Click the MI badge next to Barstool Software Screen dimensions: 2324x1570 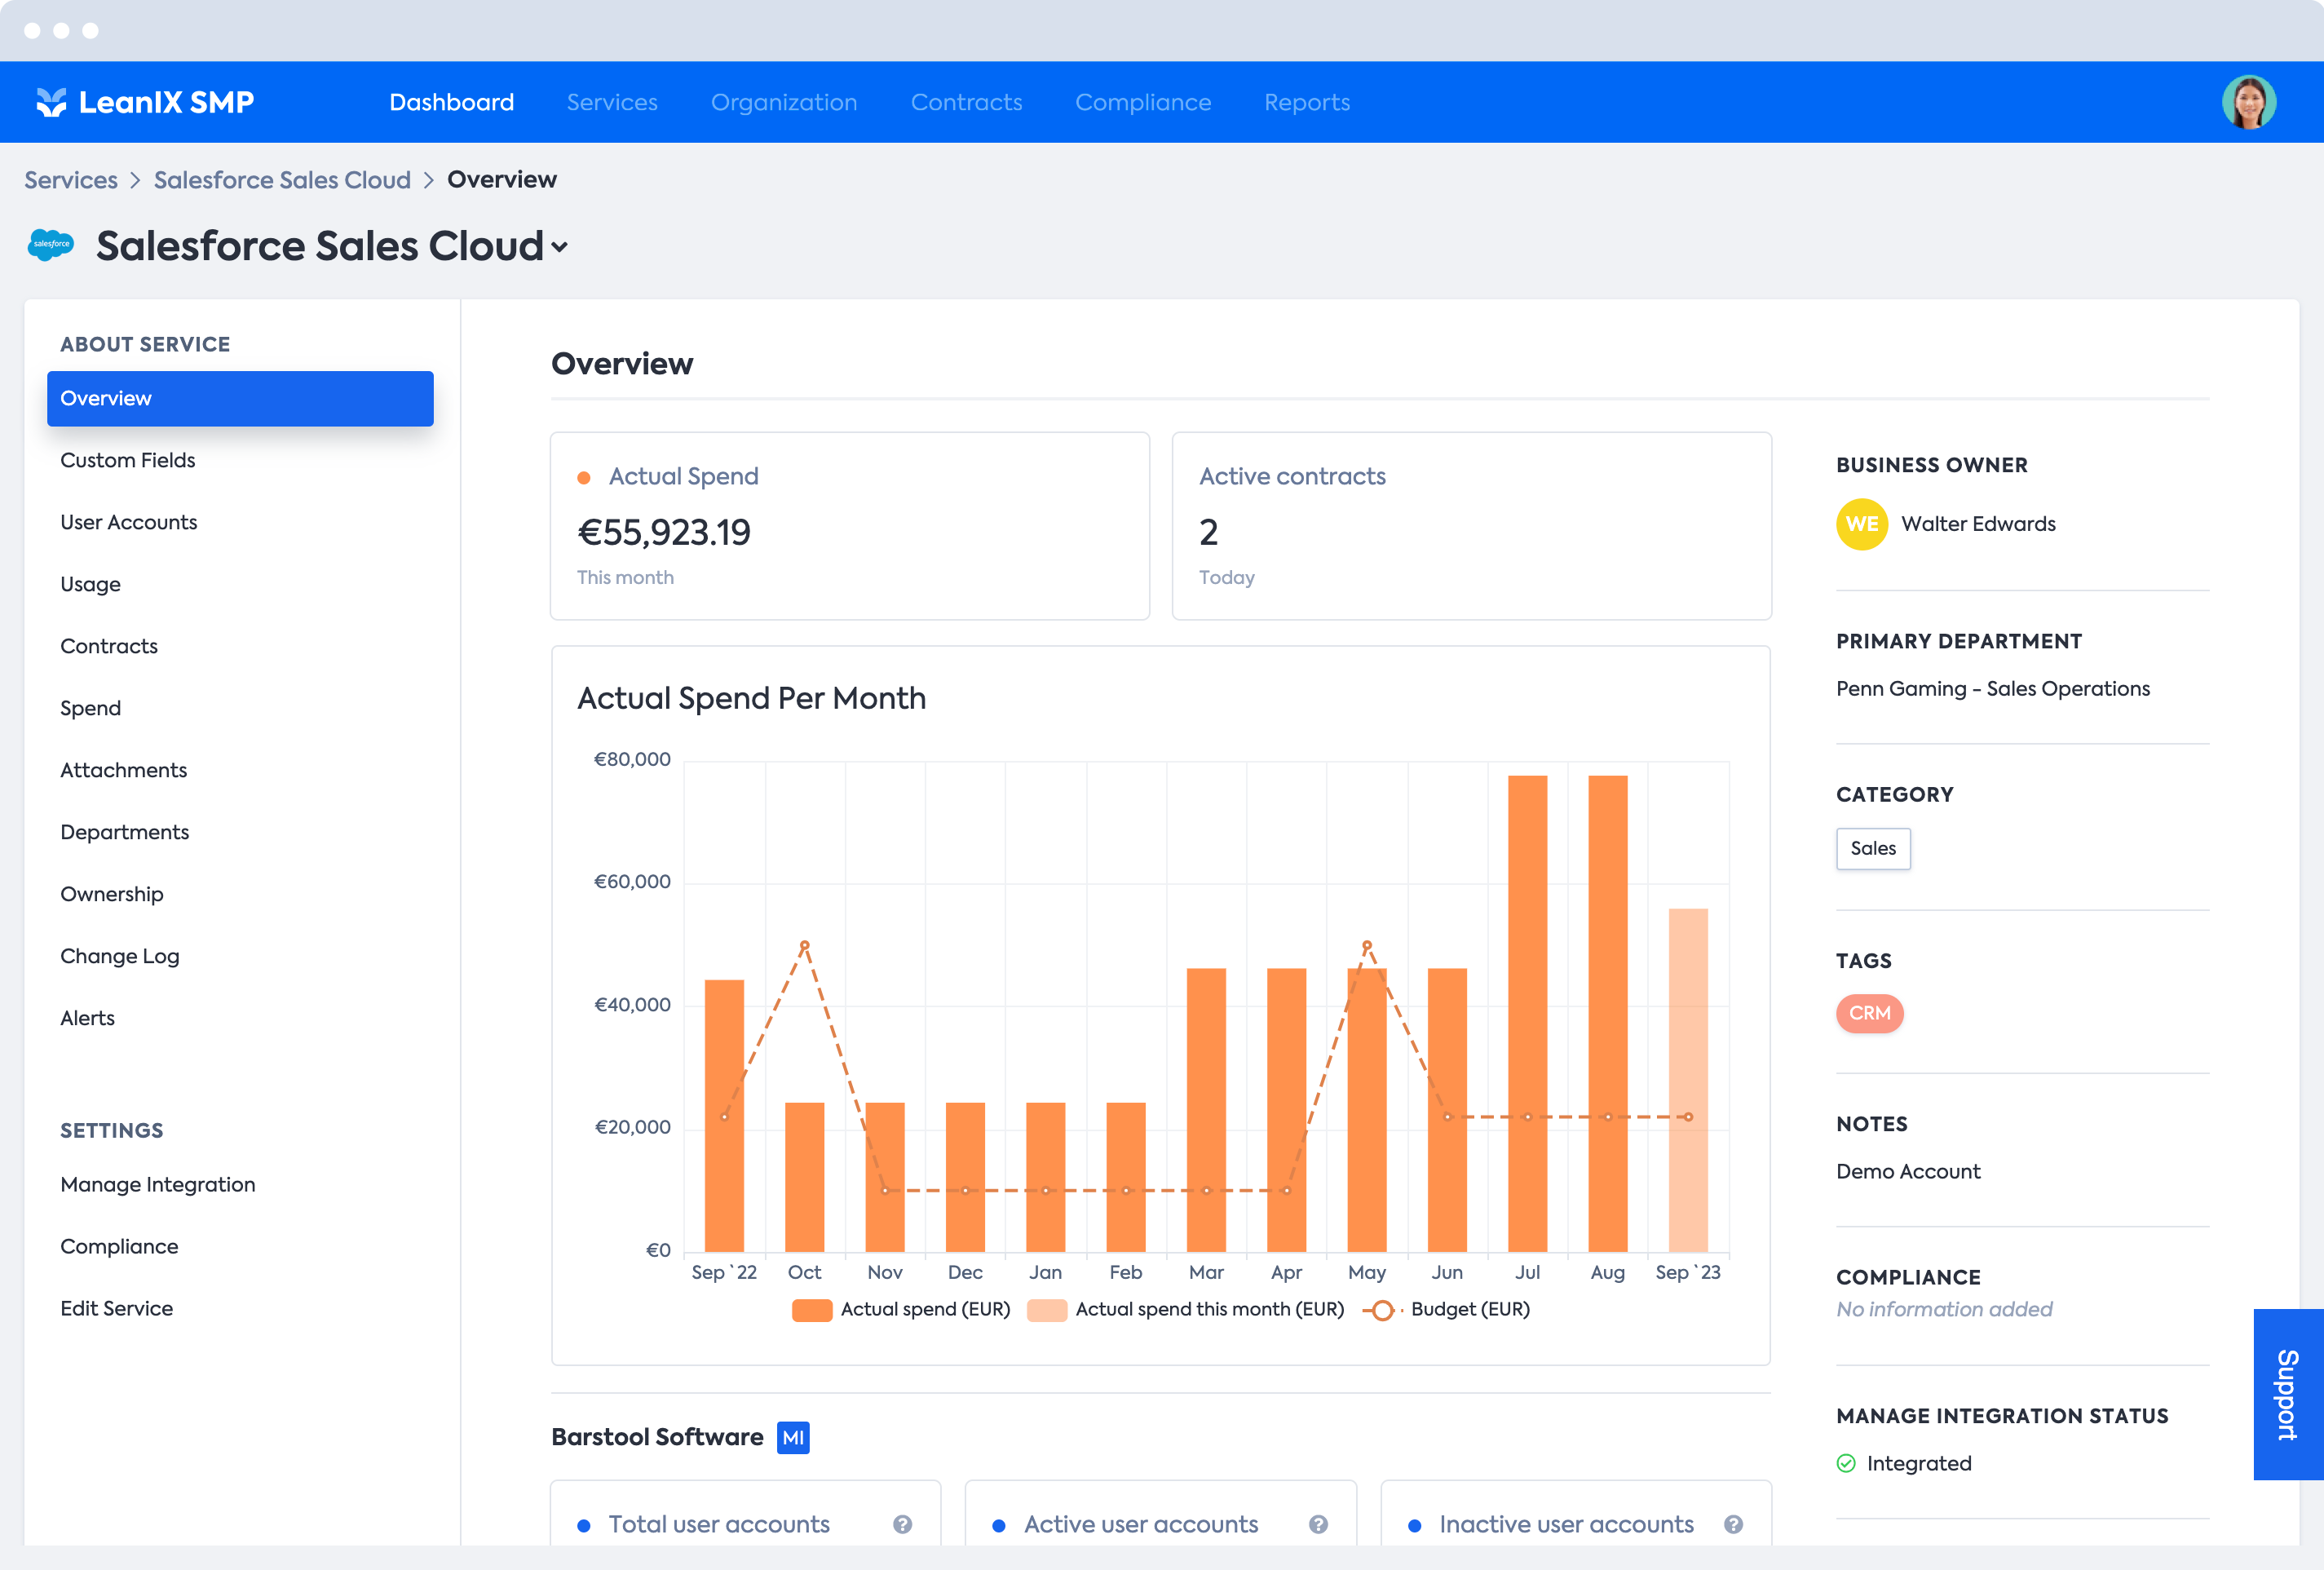793,1438
